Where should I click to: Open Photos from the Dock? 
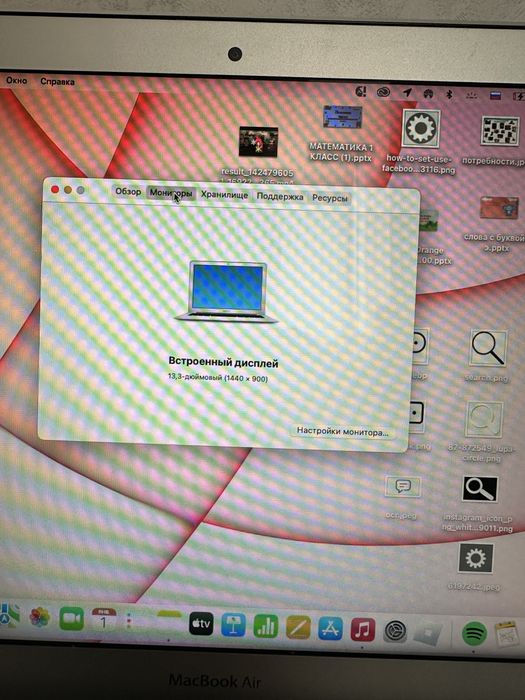tap(40, 617)
